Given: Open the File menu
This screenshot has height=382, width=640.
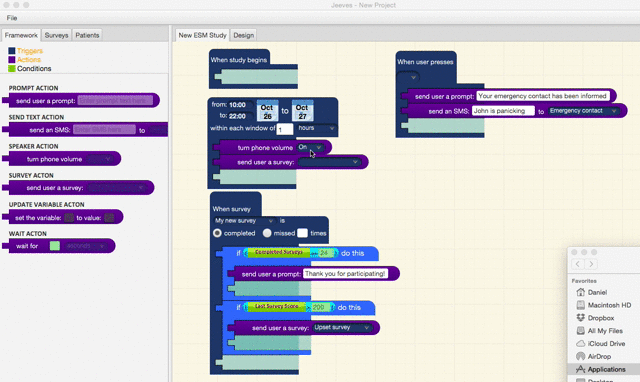Looking at the screenshot, I should (x=12, y=18).
